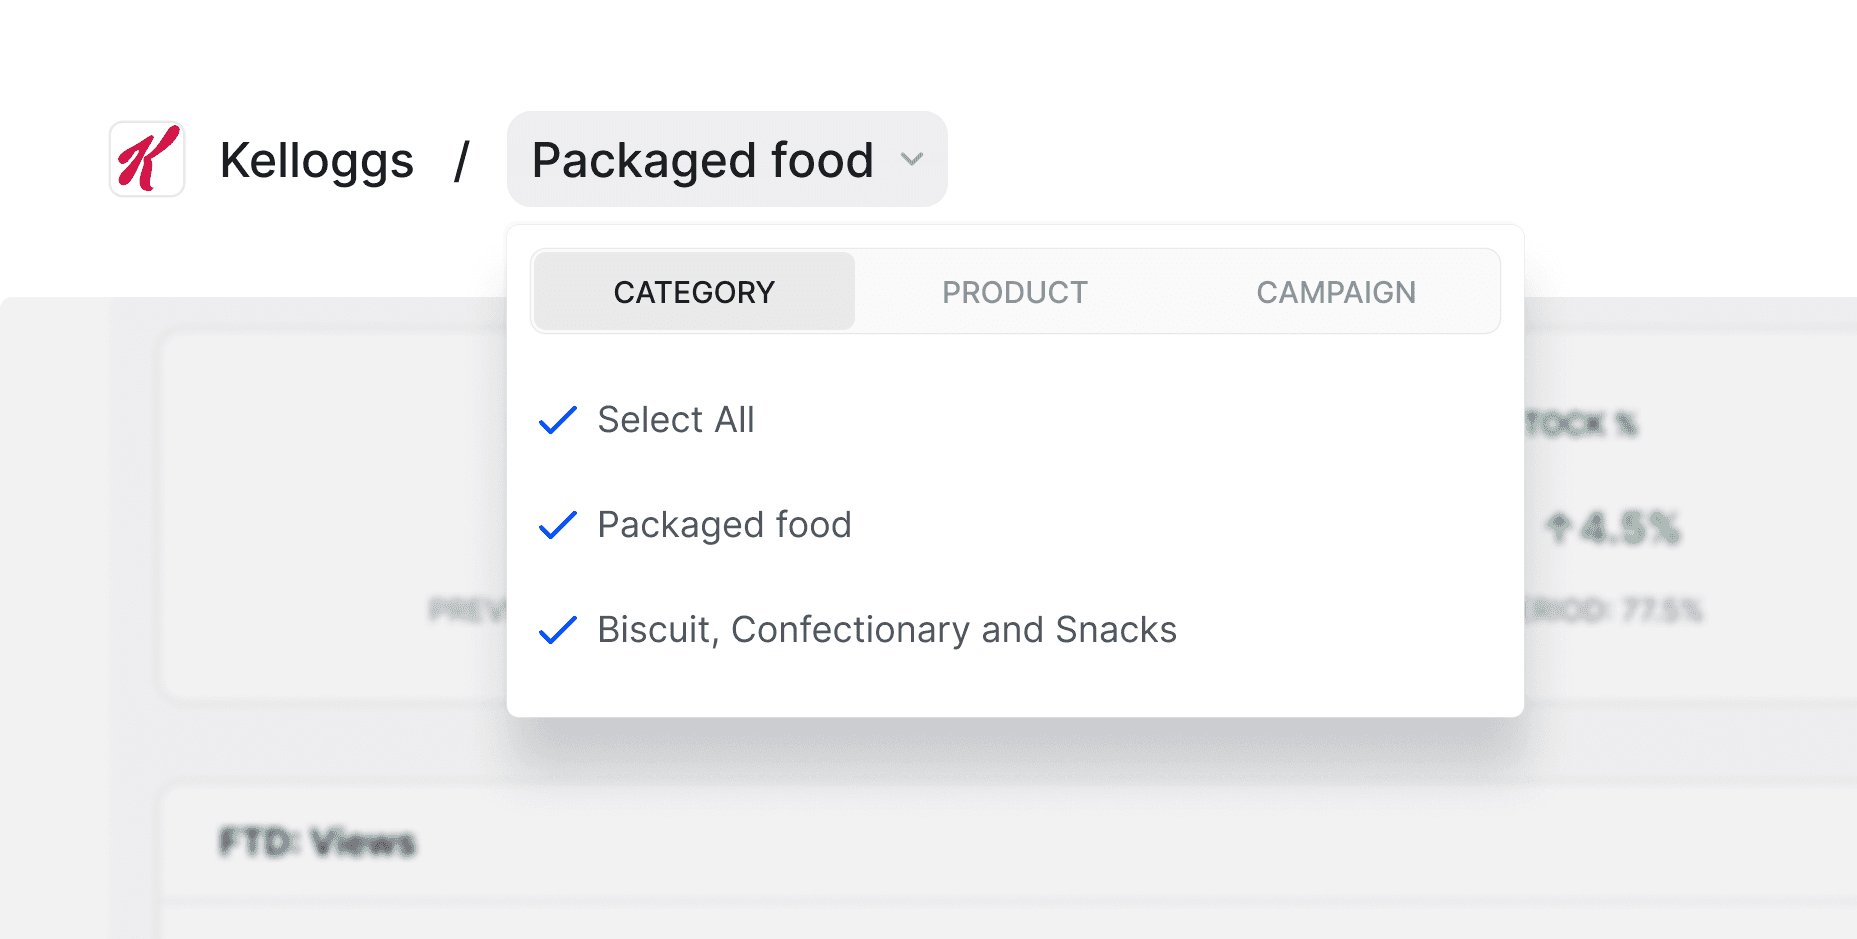Open the Packaged food breadcrumb dropdown
The height and width of the screenshot is (939, 1857).
703,160
